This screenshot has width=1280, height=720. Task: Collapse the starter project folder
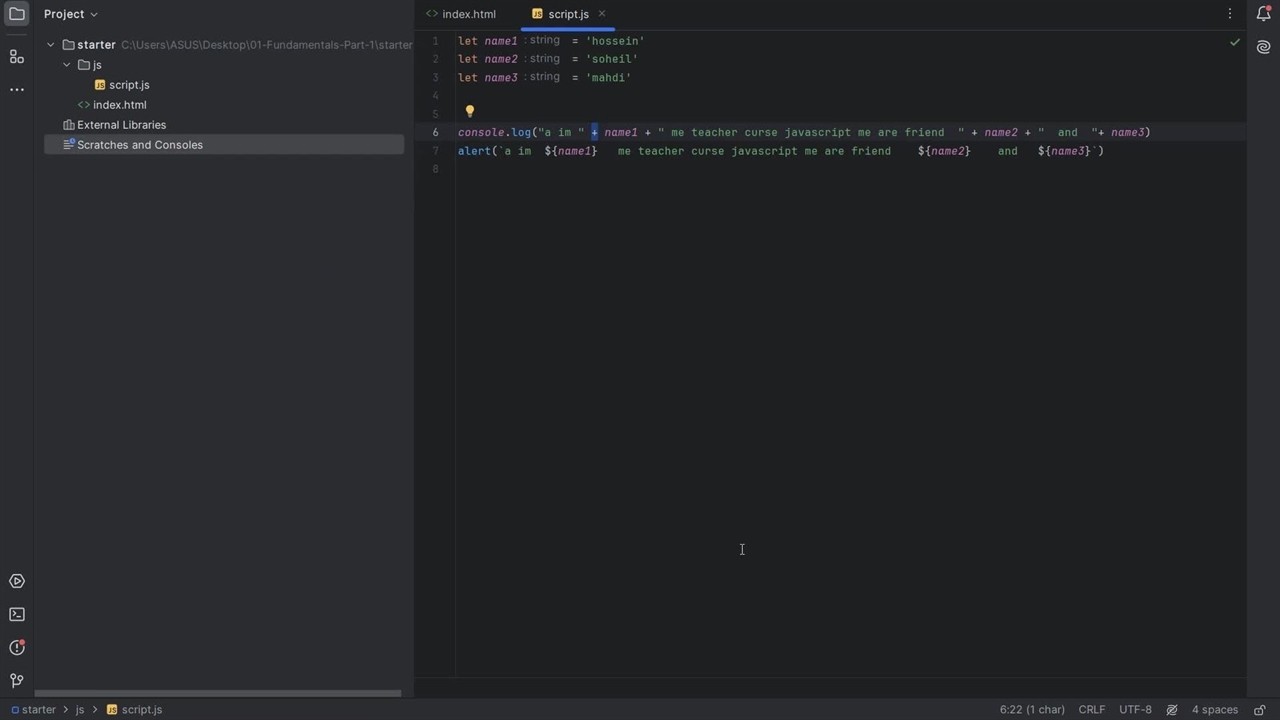[x=51, y=45]
